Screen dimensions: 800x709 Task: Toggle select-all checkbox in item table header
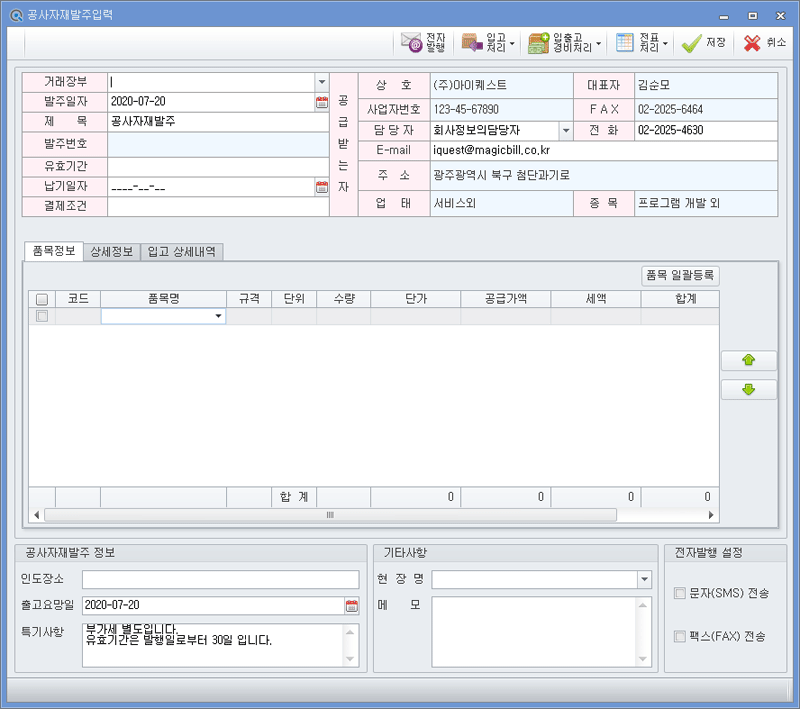[41, 298]
